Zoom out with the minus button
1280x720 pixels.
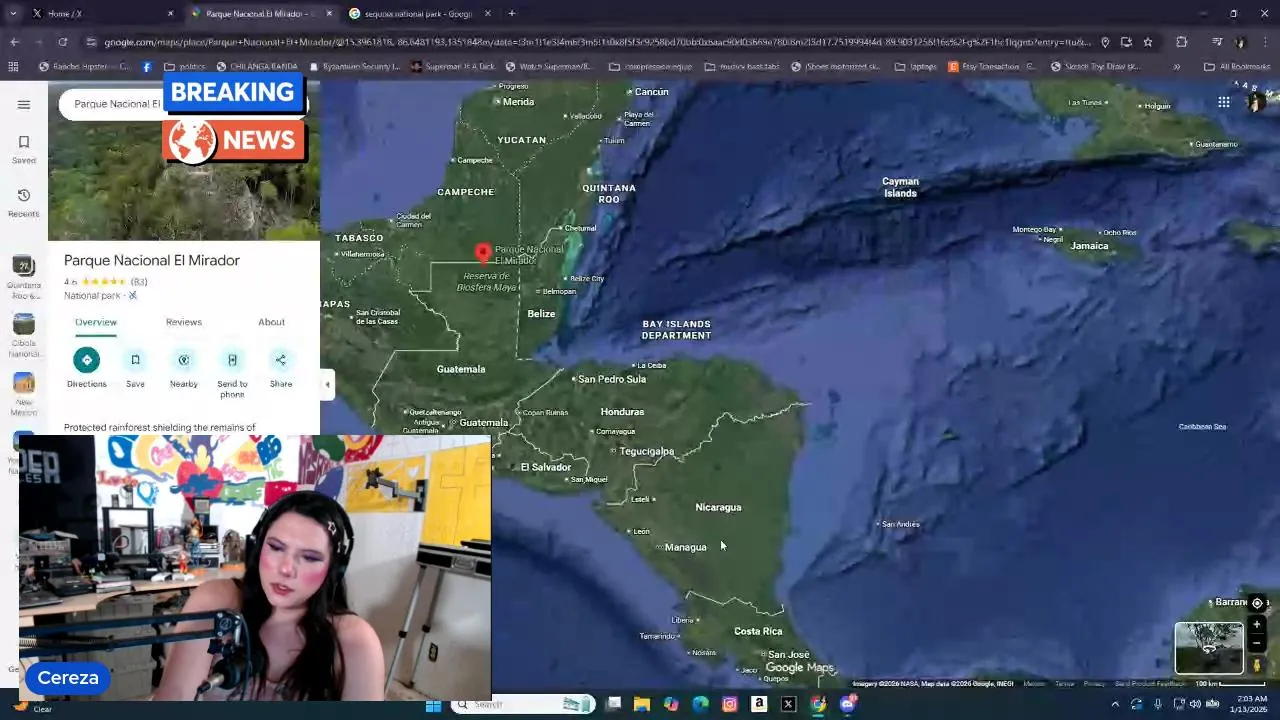point(1257,644)
